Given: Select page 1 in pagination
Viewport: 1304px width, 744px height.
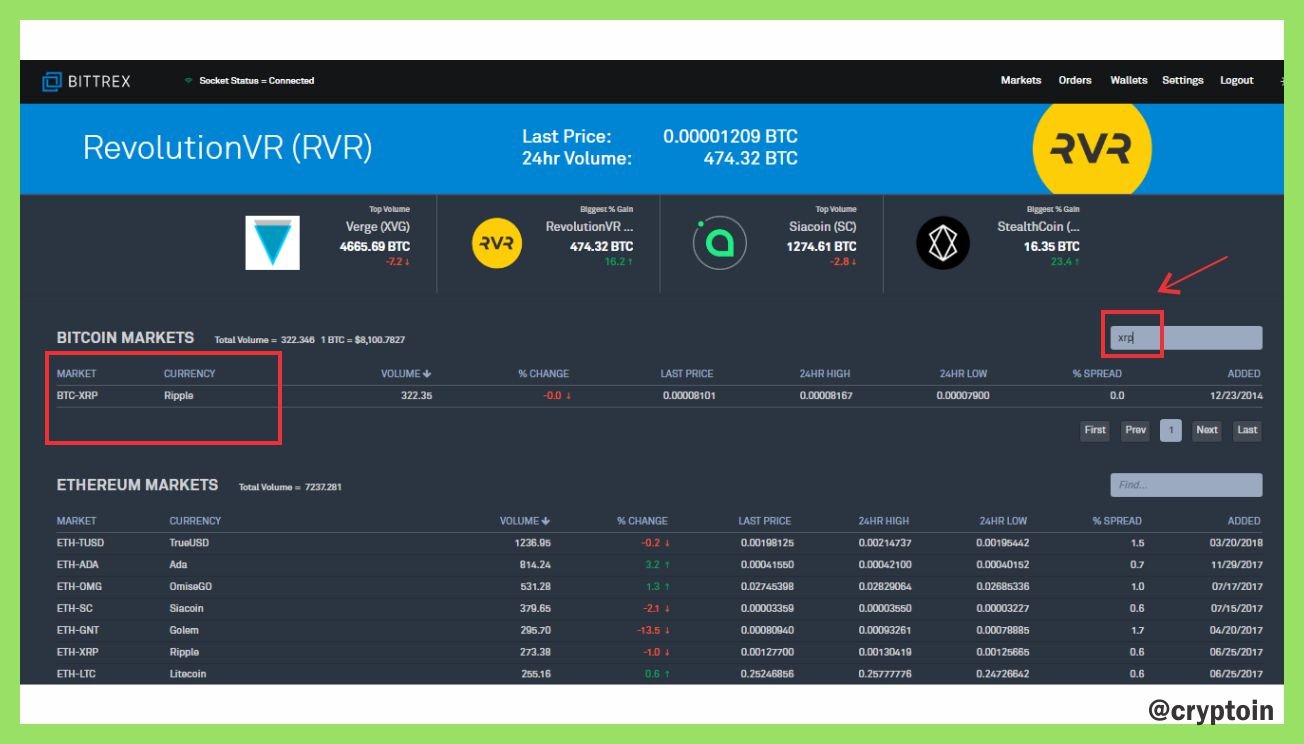Looking at the screenshot, I should [x=1171, y=430].
